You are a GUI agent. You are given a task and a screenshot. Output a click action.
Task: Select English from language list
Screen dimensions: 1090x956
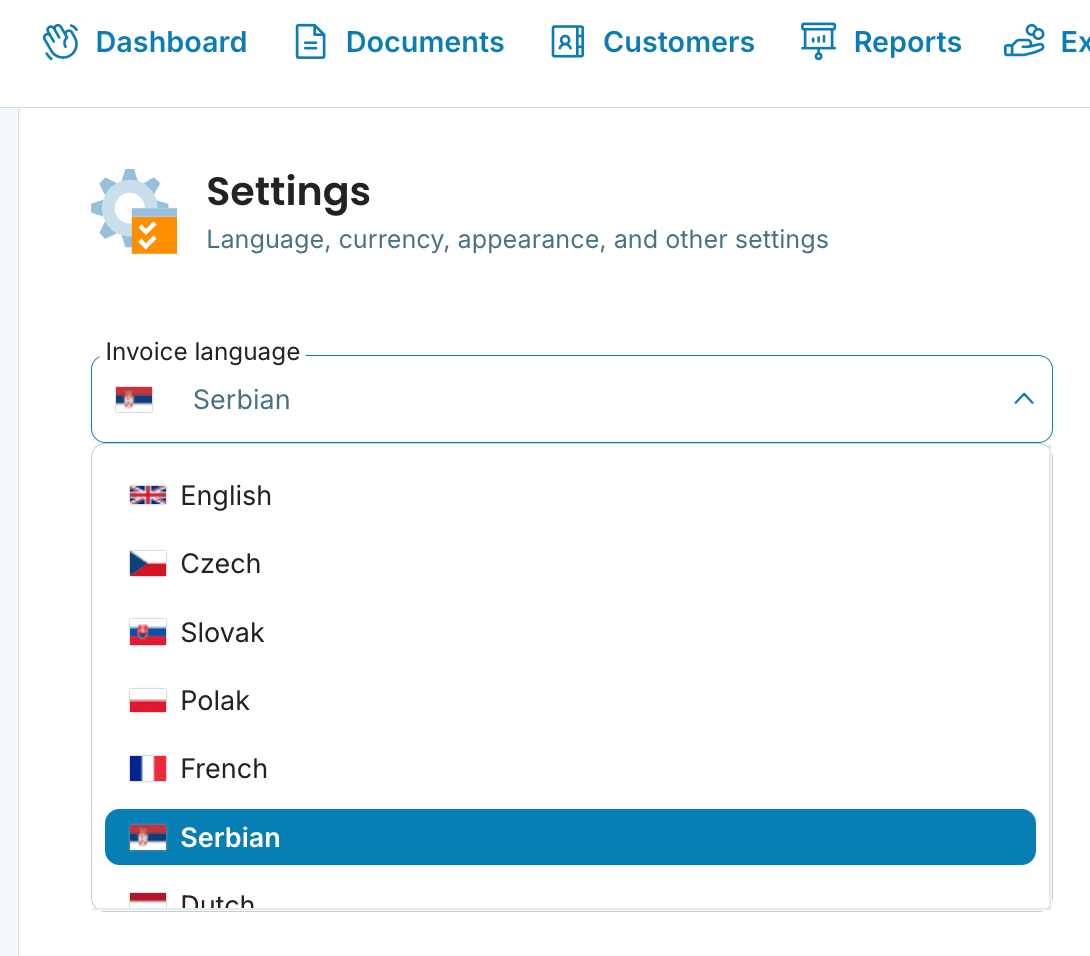coord(226,496)
